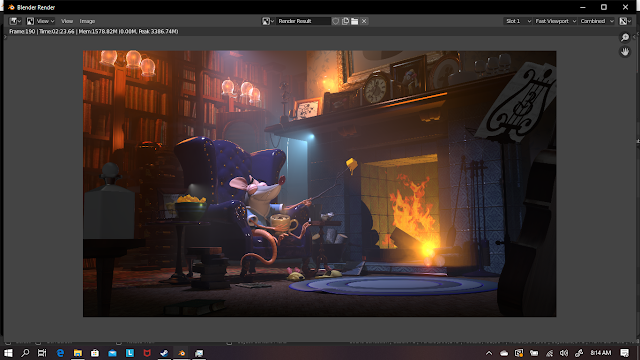The width and height of the screenshot is (640, 360).
Task: Open the volume speaker tray icon
Action: [x=564, y=353]
